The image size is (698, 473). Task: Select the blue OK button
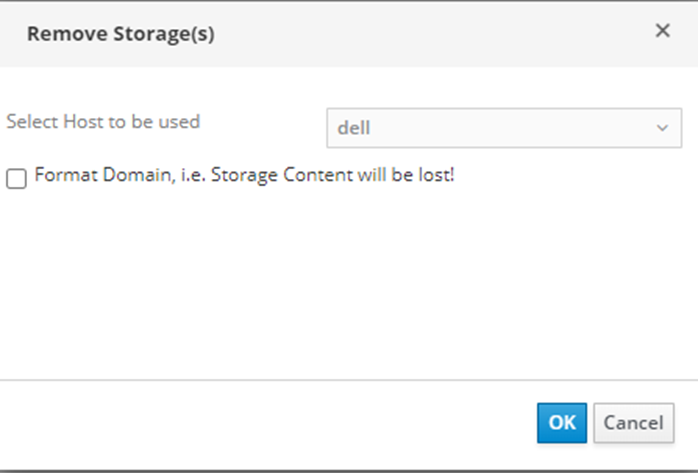(562, 423)
